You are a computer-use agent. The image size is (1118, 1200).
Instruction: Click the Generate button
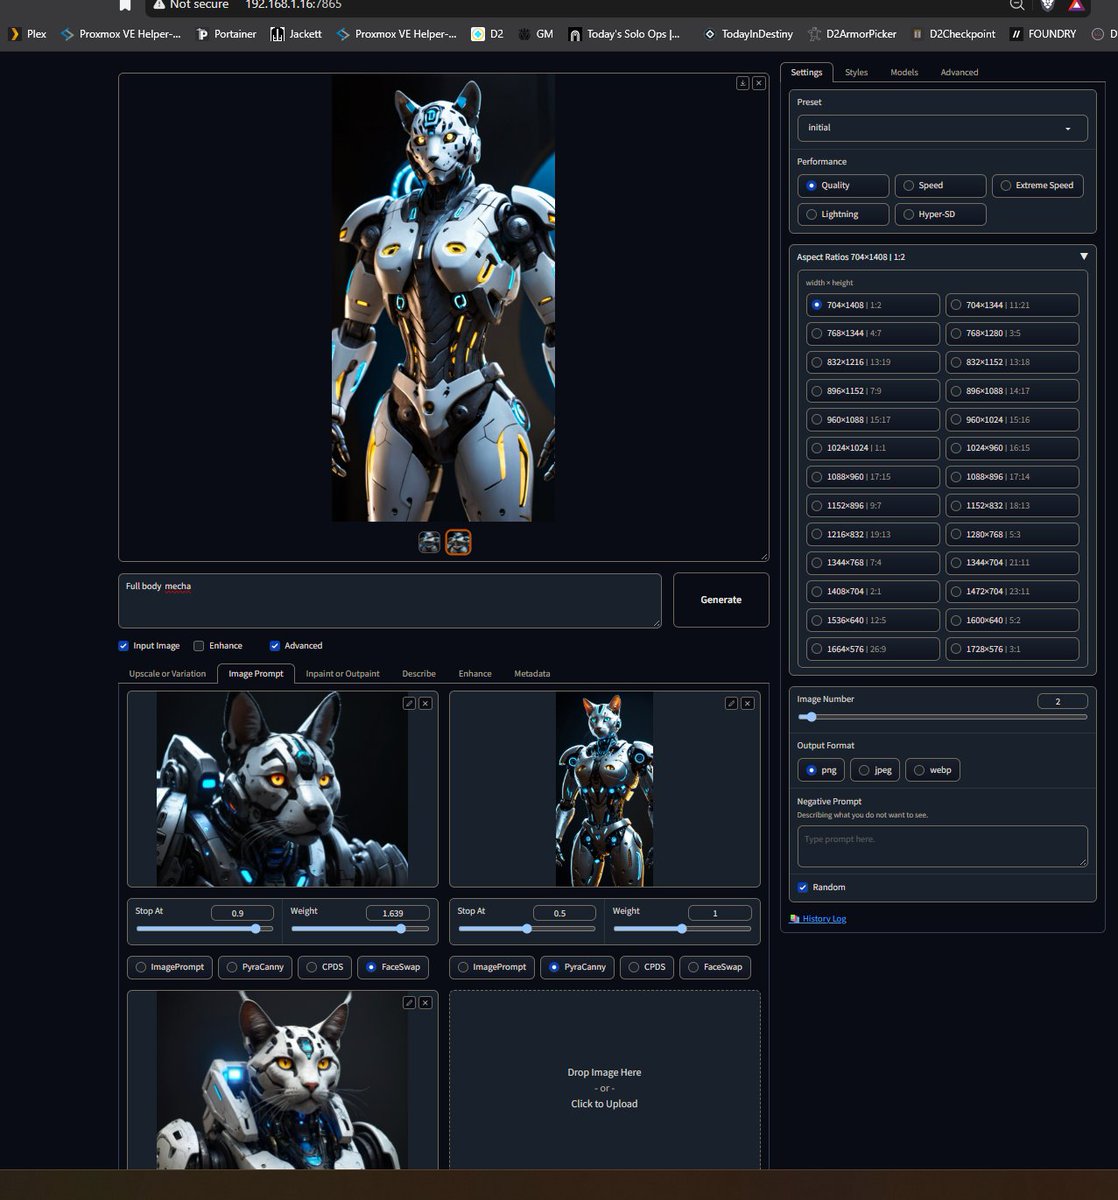[x=721, y=600]
